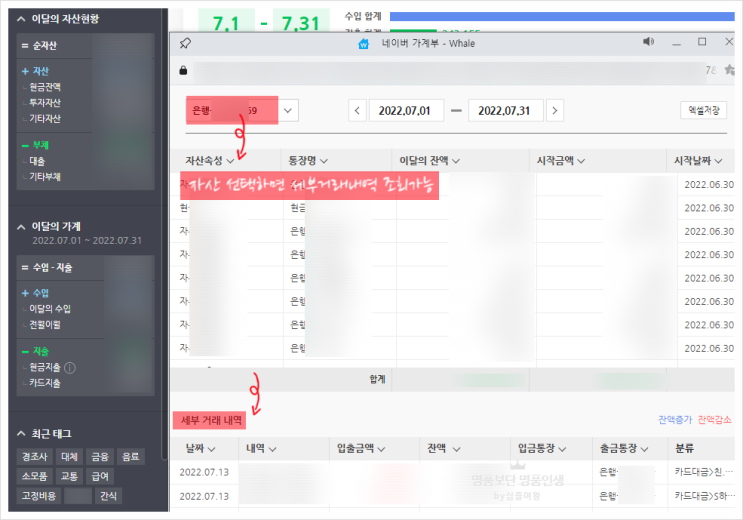Open the 은행 account dropdown
743x520 pixels.
coord(288,111)
